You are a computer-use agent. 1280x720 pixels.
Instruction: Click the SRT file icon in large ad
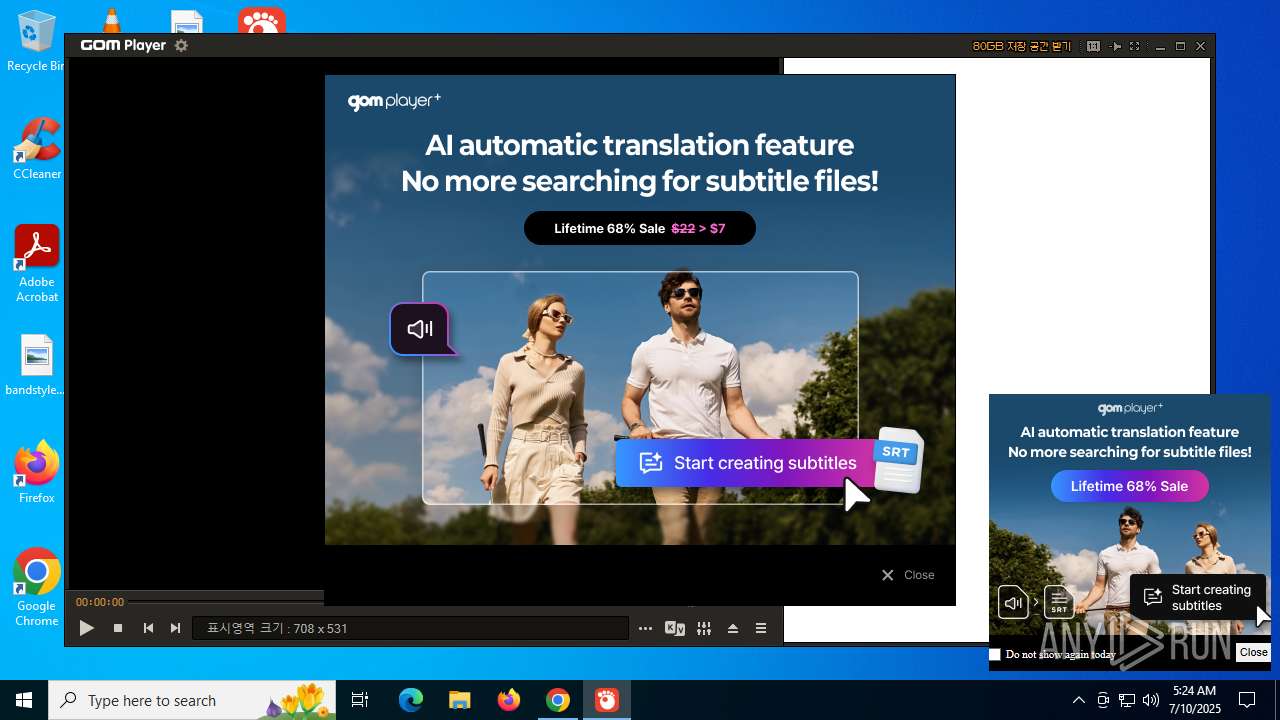[x=897, y=460]
